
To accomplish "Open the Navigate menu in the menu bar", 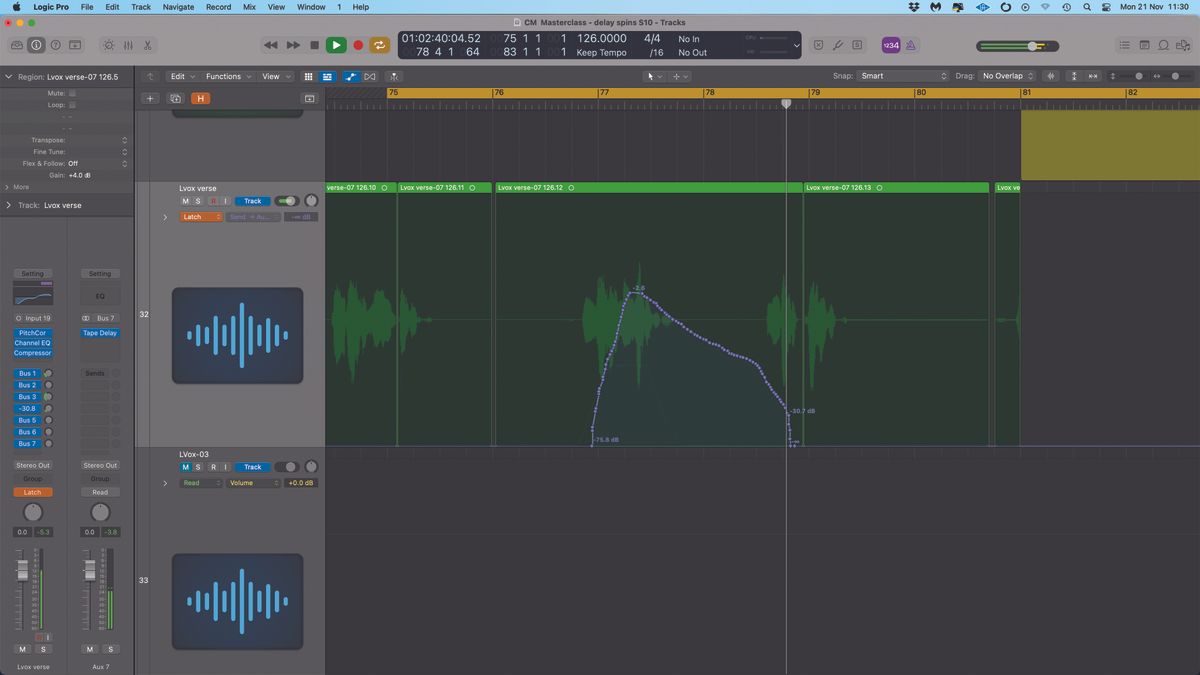I will click(x=177, y=7).
